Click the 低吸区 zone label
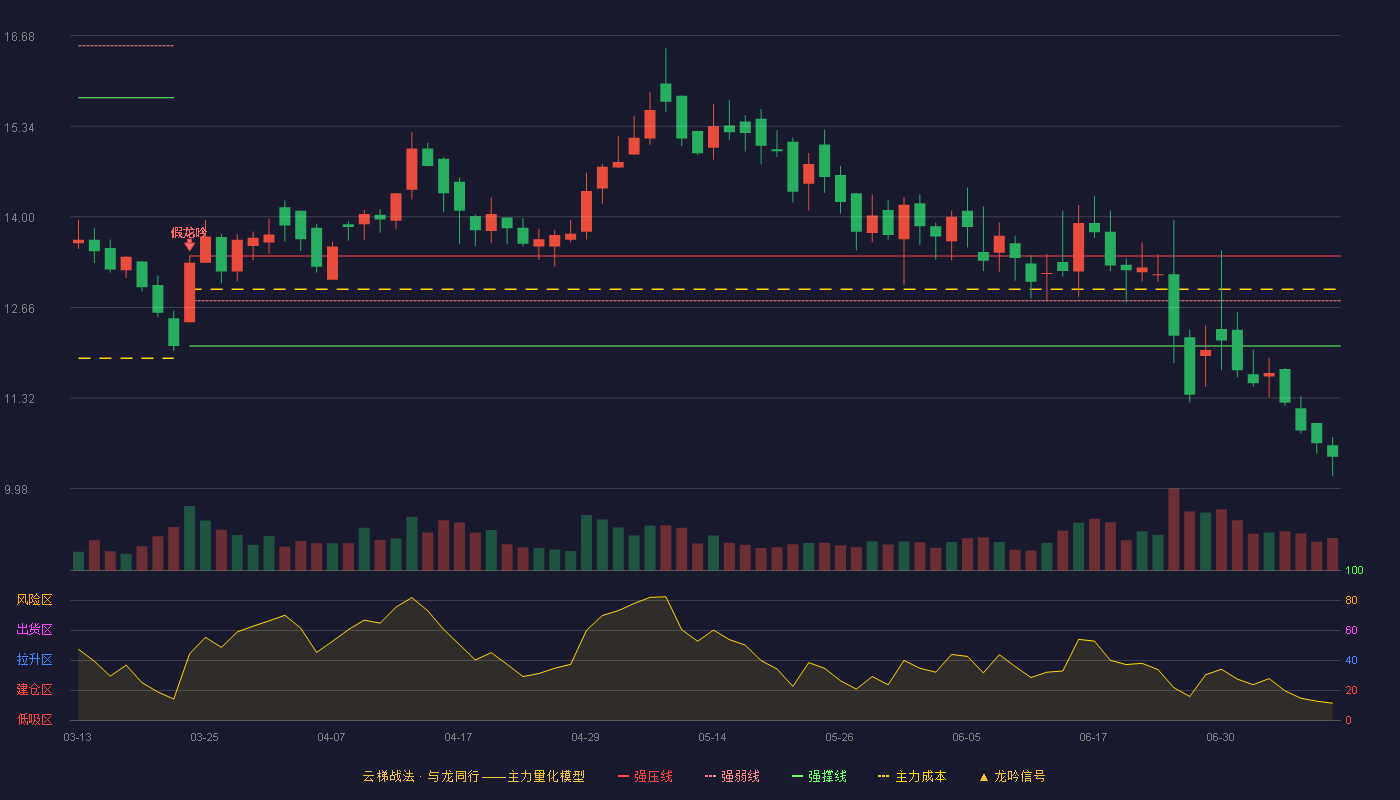This screenshot has height=800, width=1400. point(34,719)
